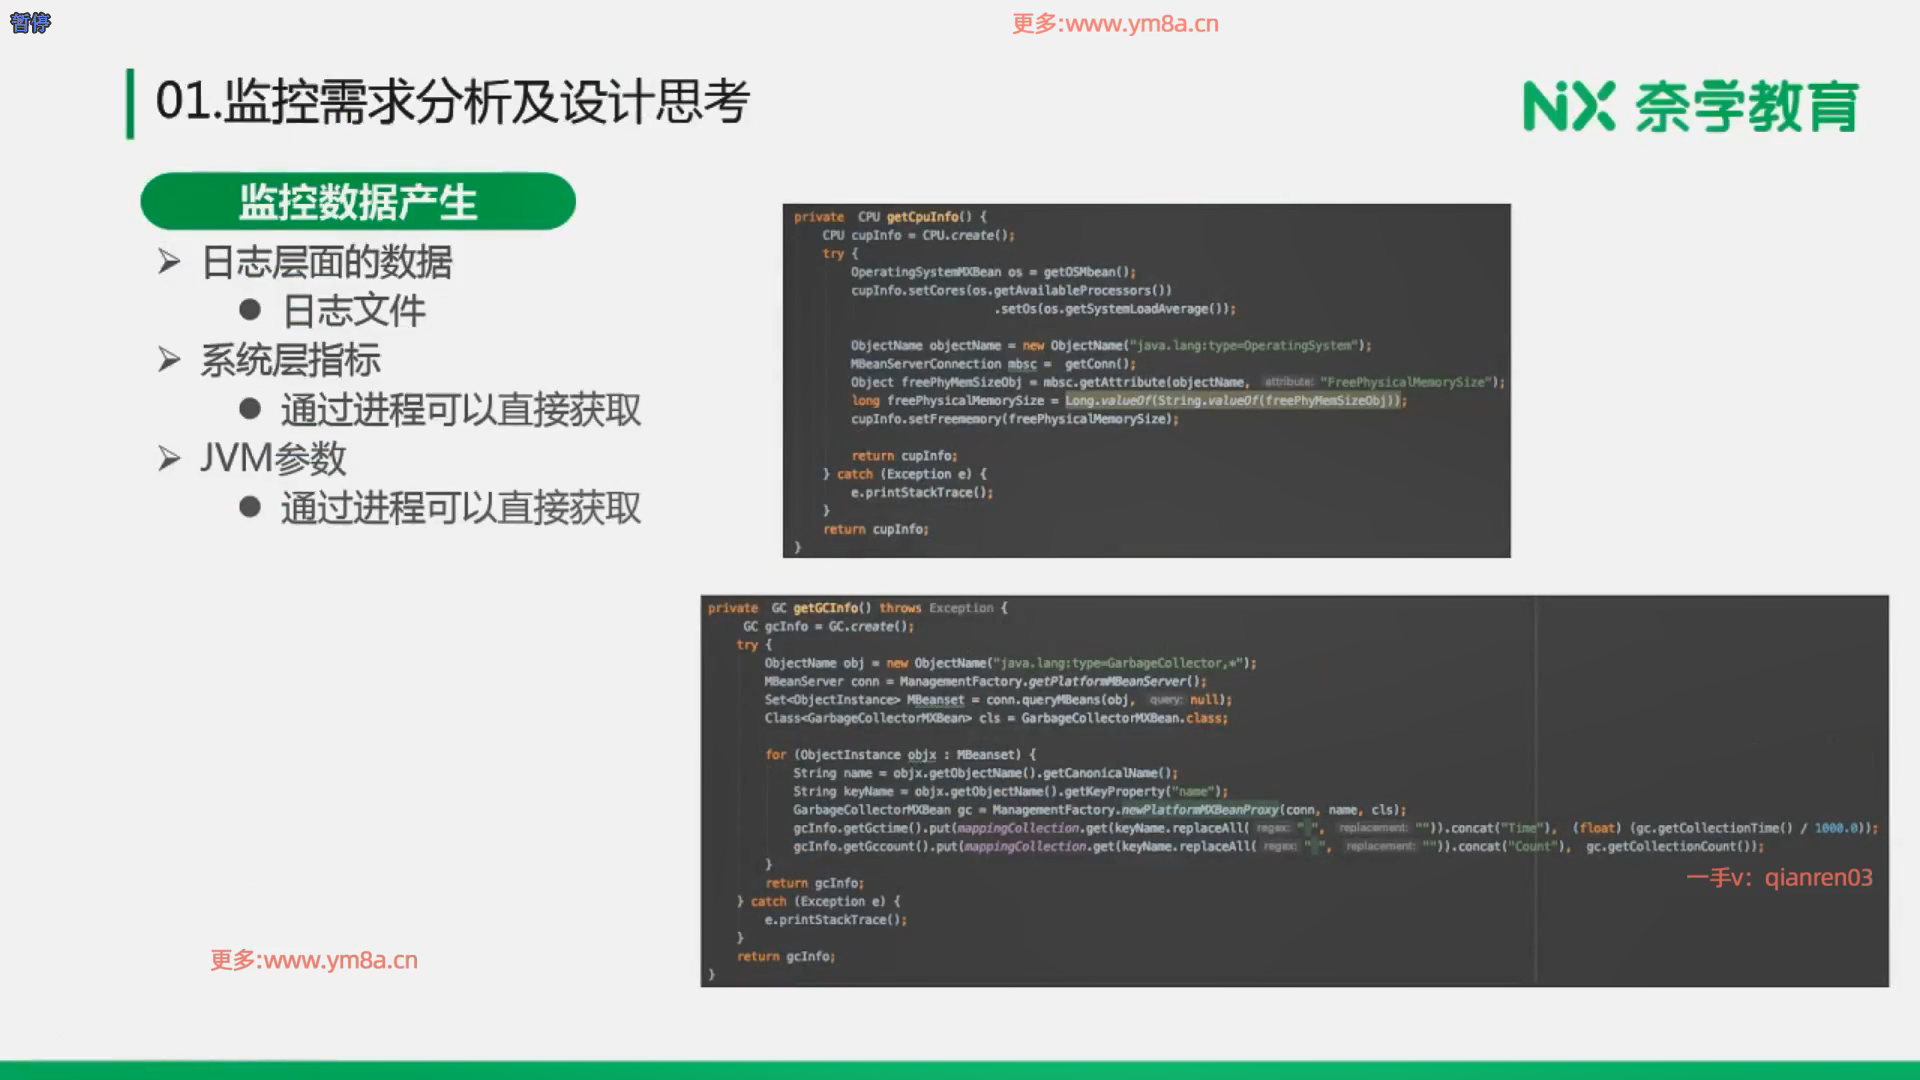This screenshot has height=1080, width=1920.
Task: Click the round bullet before 日志文件
Action: pyautogui.click(x=250, y=310)
